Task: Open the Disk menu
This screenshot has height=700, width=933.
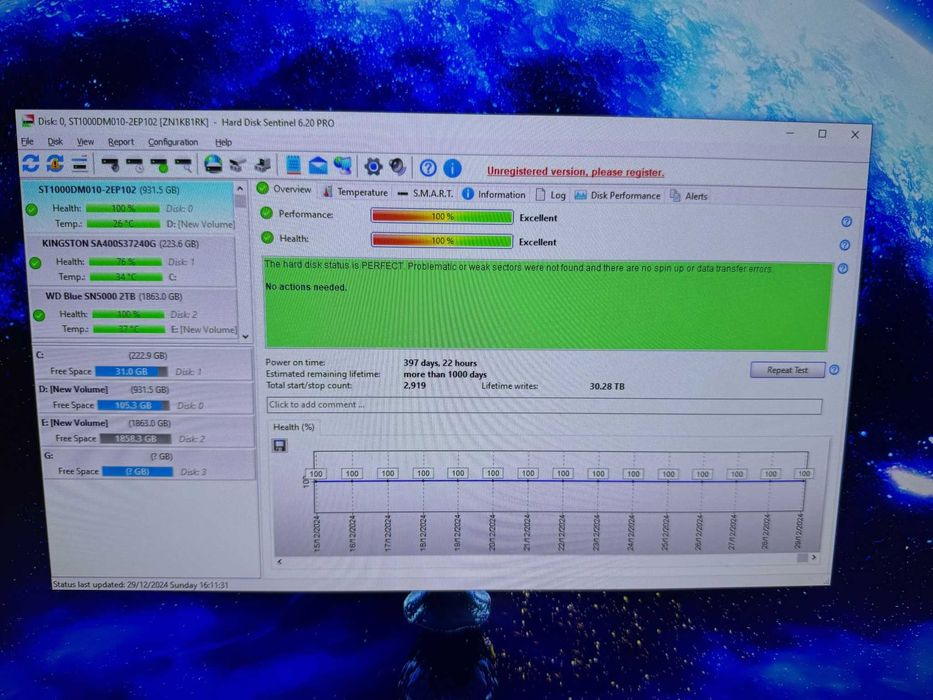Action: pos(55,142)
